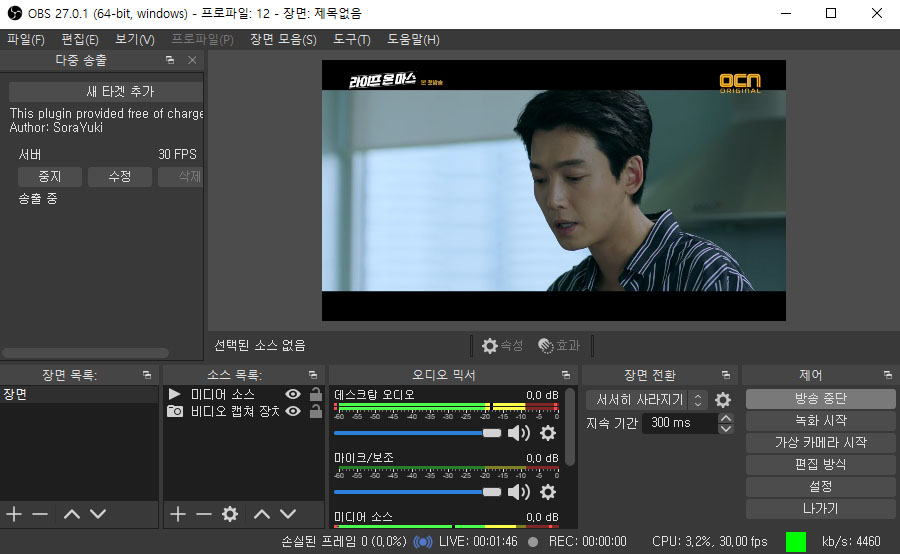Screen dimensions: 900x554
Task: Increase 지속 기간 with up arrow
Action: click(726, 418)
